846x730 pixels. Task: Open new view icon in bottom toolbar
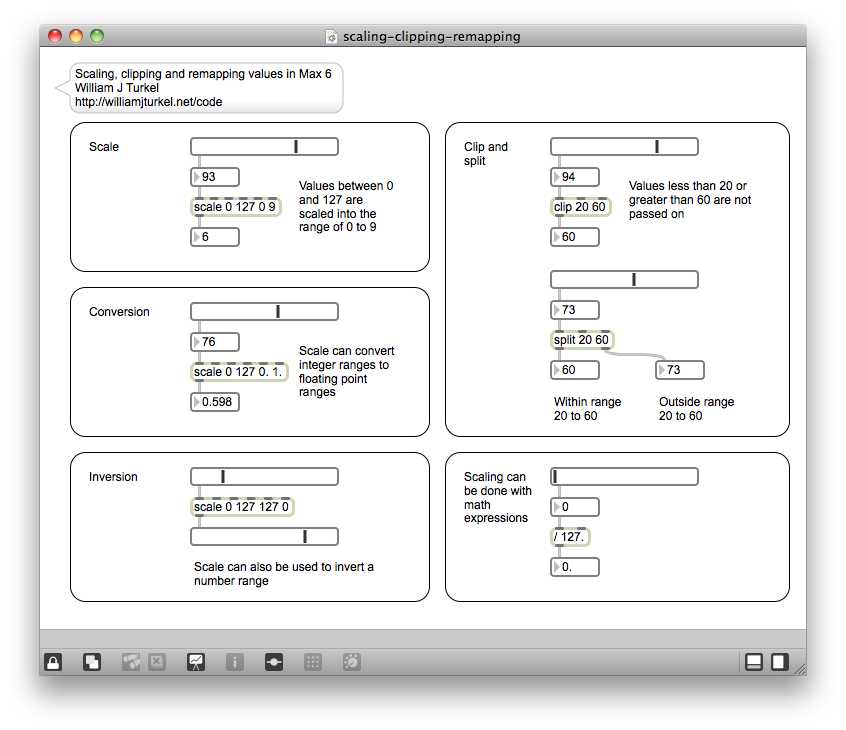pos(91,661)
